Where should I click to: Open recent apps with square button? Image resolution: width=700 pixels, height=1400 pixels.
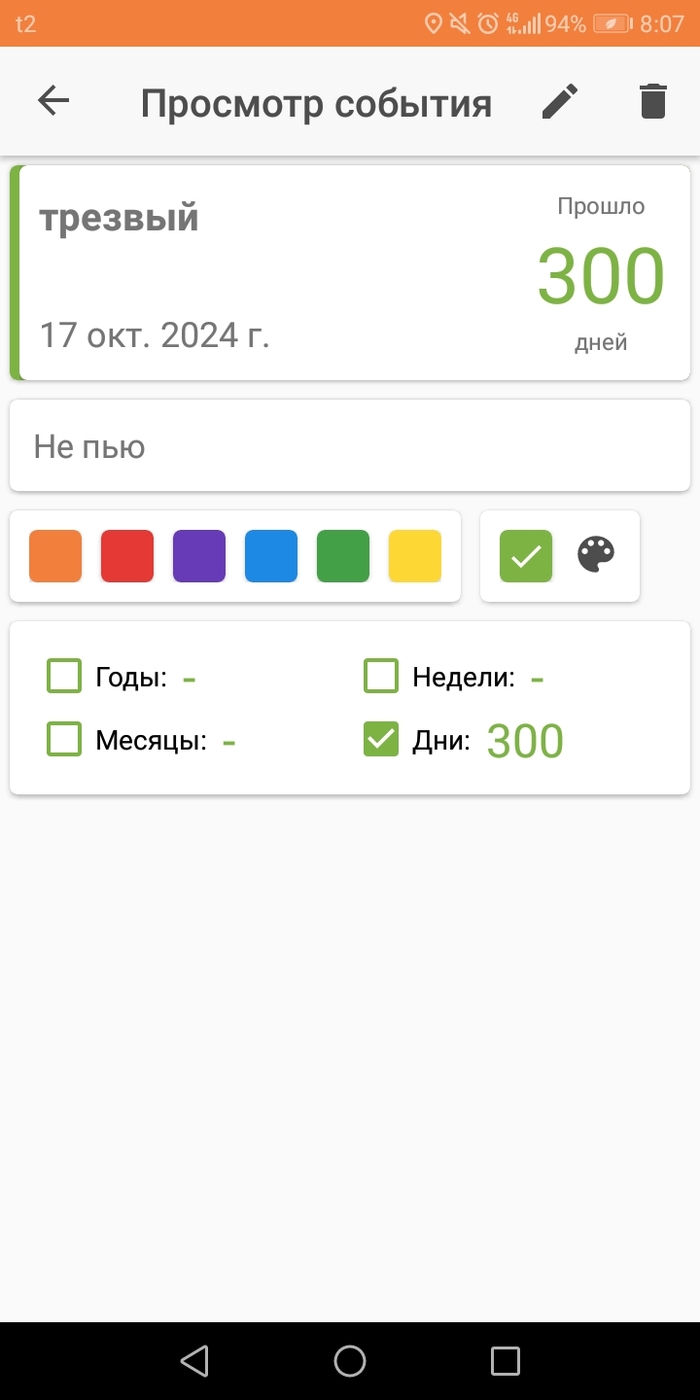point(506,1360)
